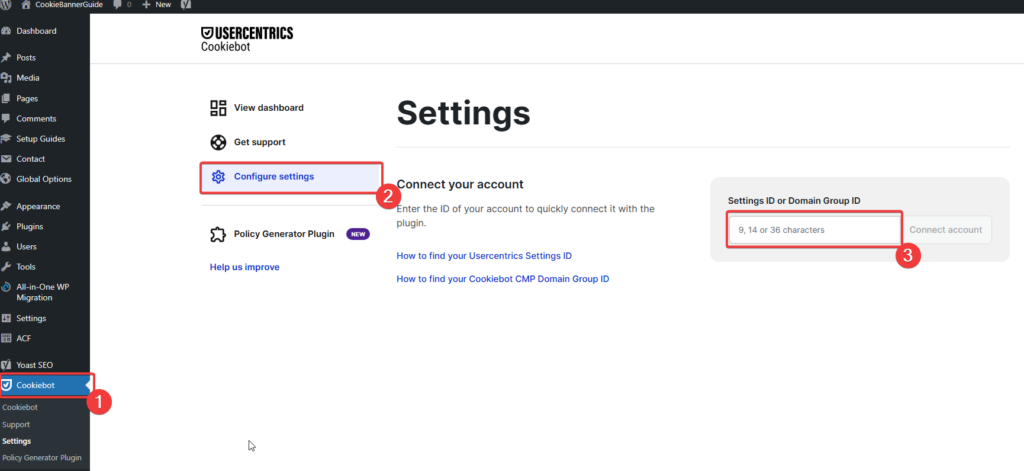This screenshot has height=471, width=1024.
Task: Click the Connect your account heading
Action: coord(460,184)
